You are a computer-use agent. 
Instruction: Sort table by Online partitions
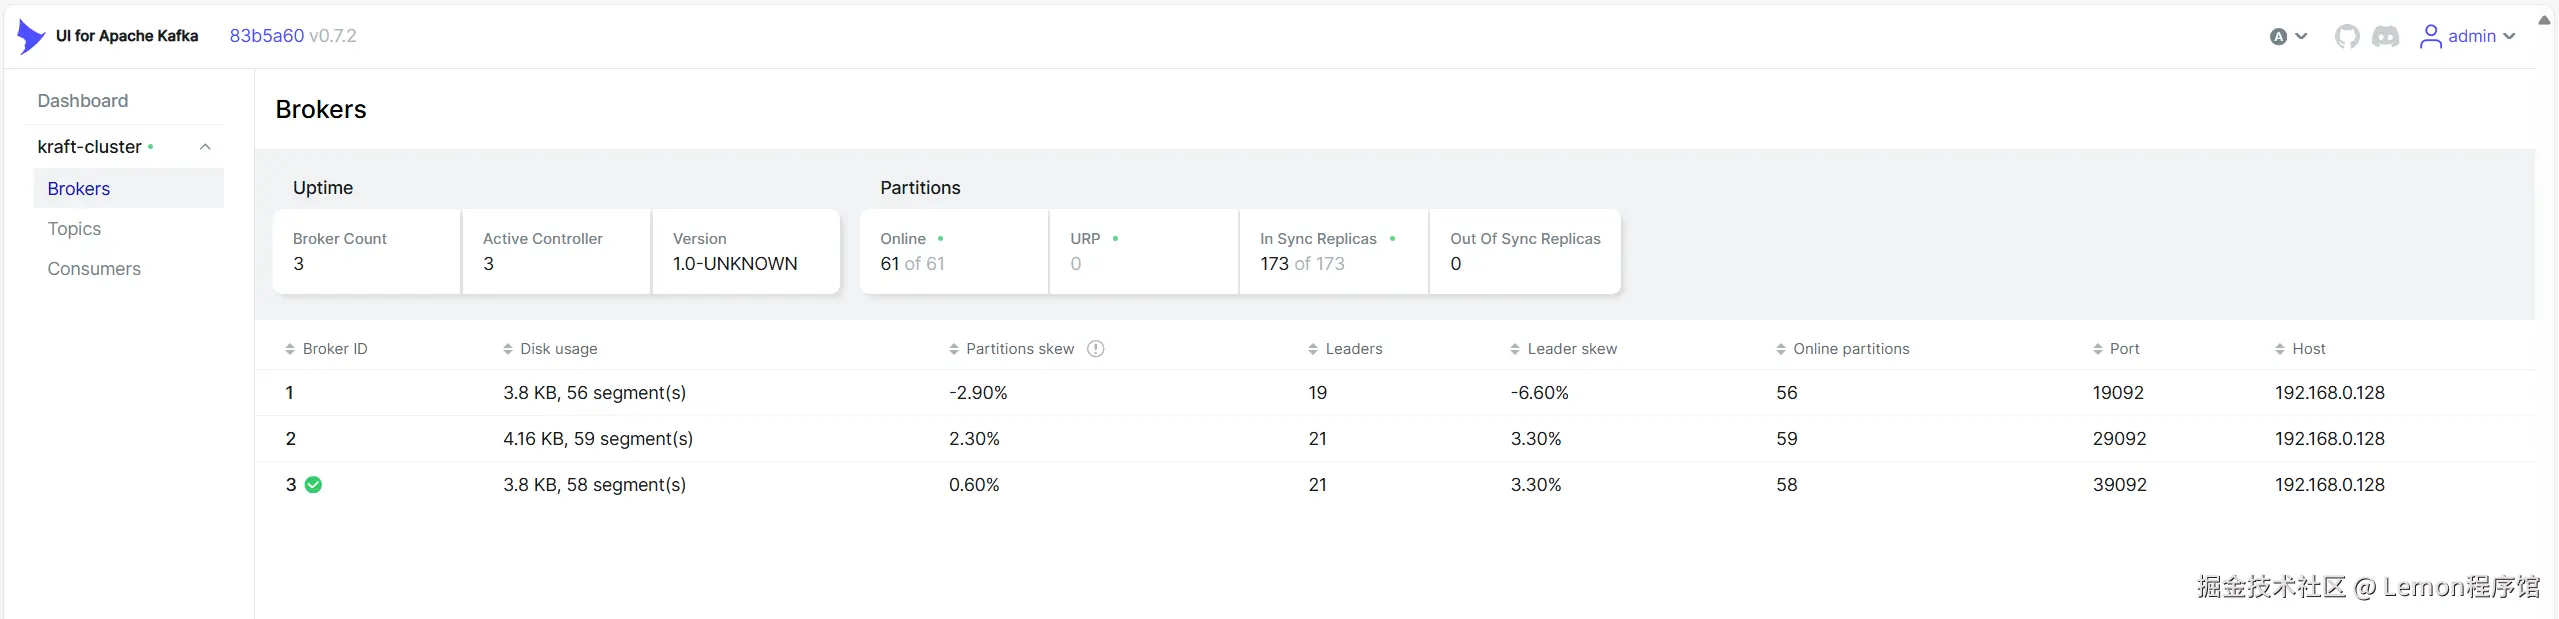point(1850,349)
